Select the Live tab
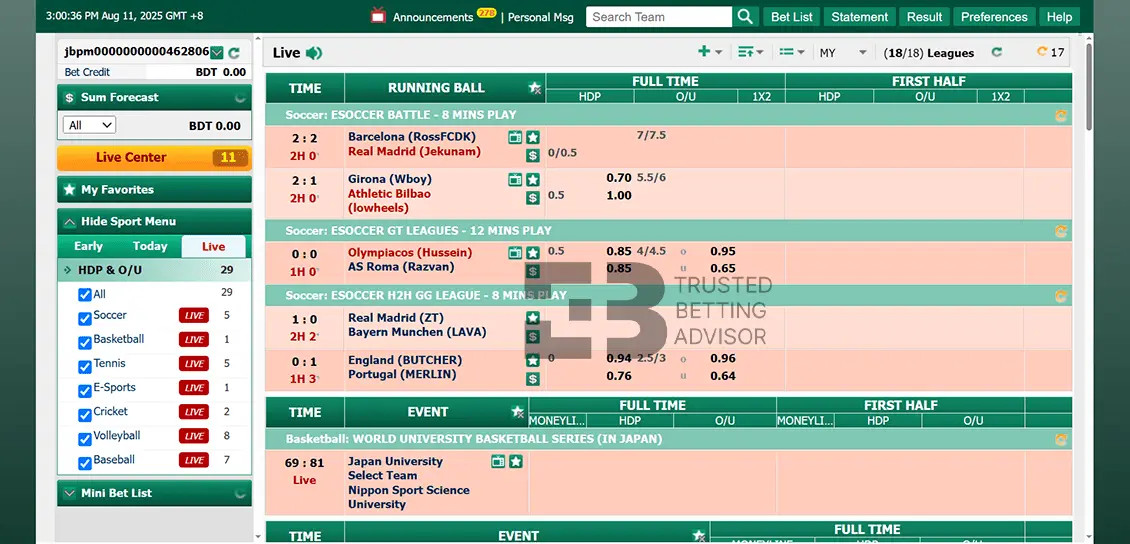The image size is (1130, 544). 213,246
